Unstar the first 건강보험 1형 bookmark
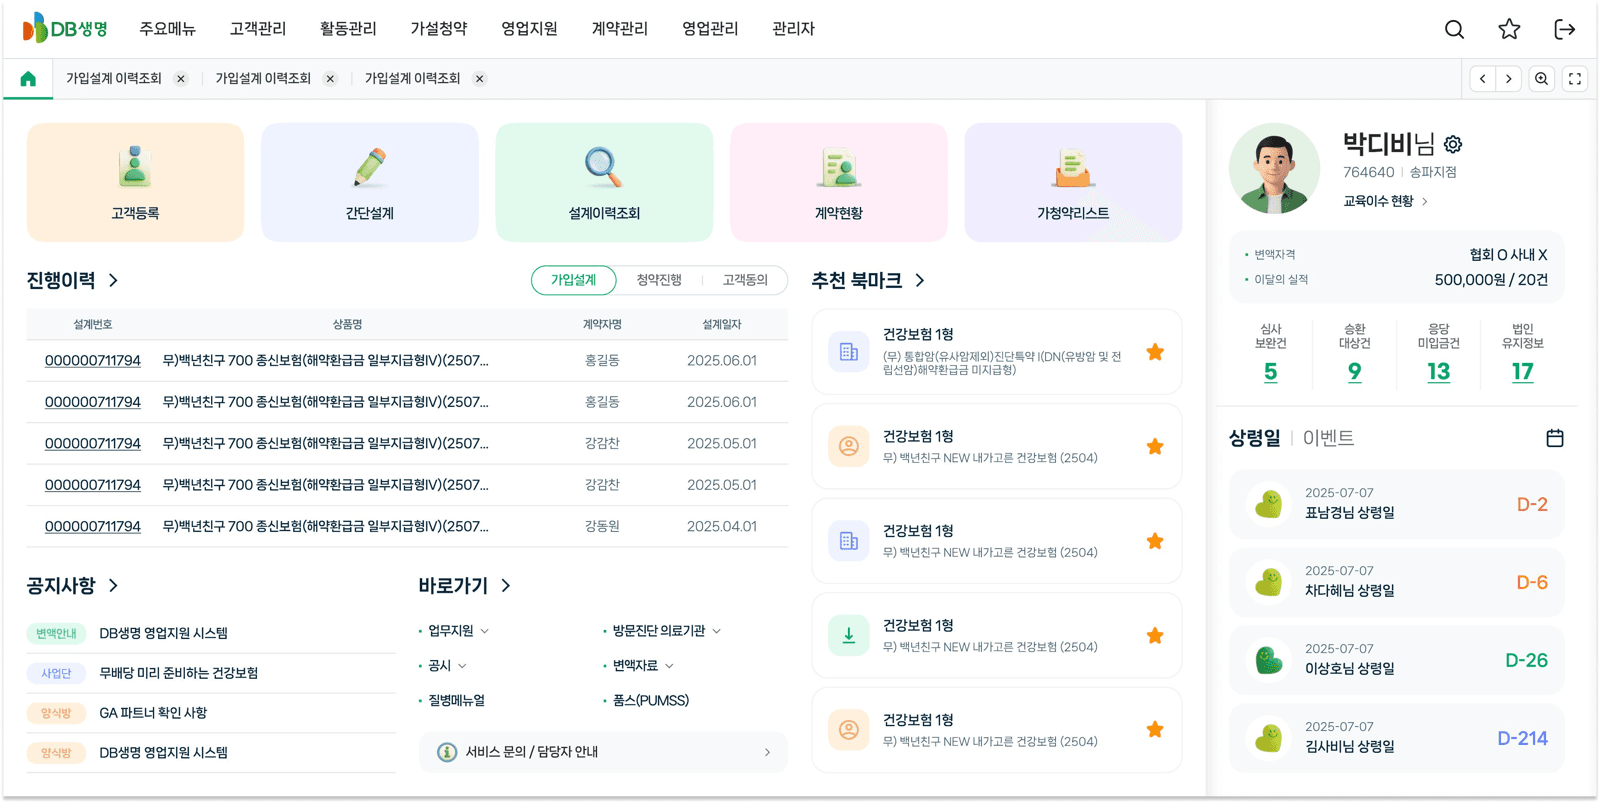The image size is (1600, 803). pyautogui.click(x=1155, y=352)
